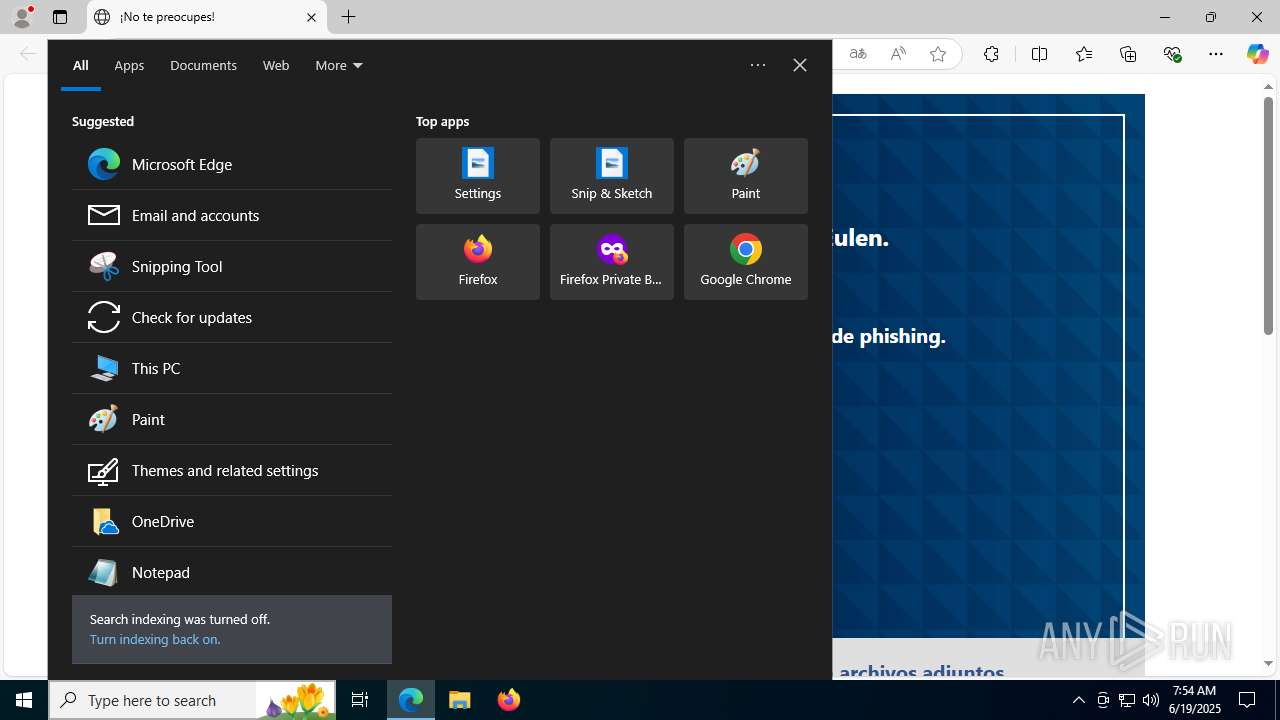Open Edge Browser essentials

[1172, 54]
